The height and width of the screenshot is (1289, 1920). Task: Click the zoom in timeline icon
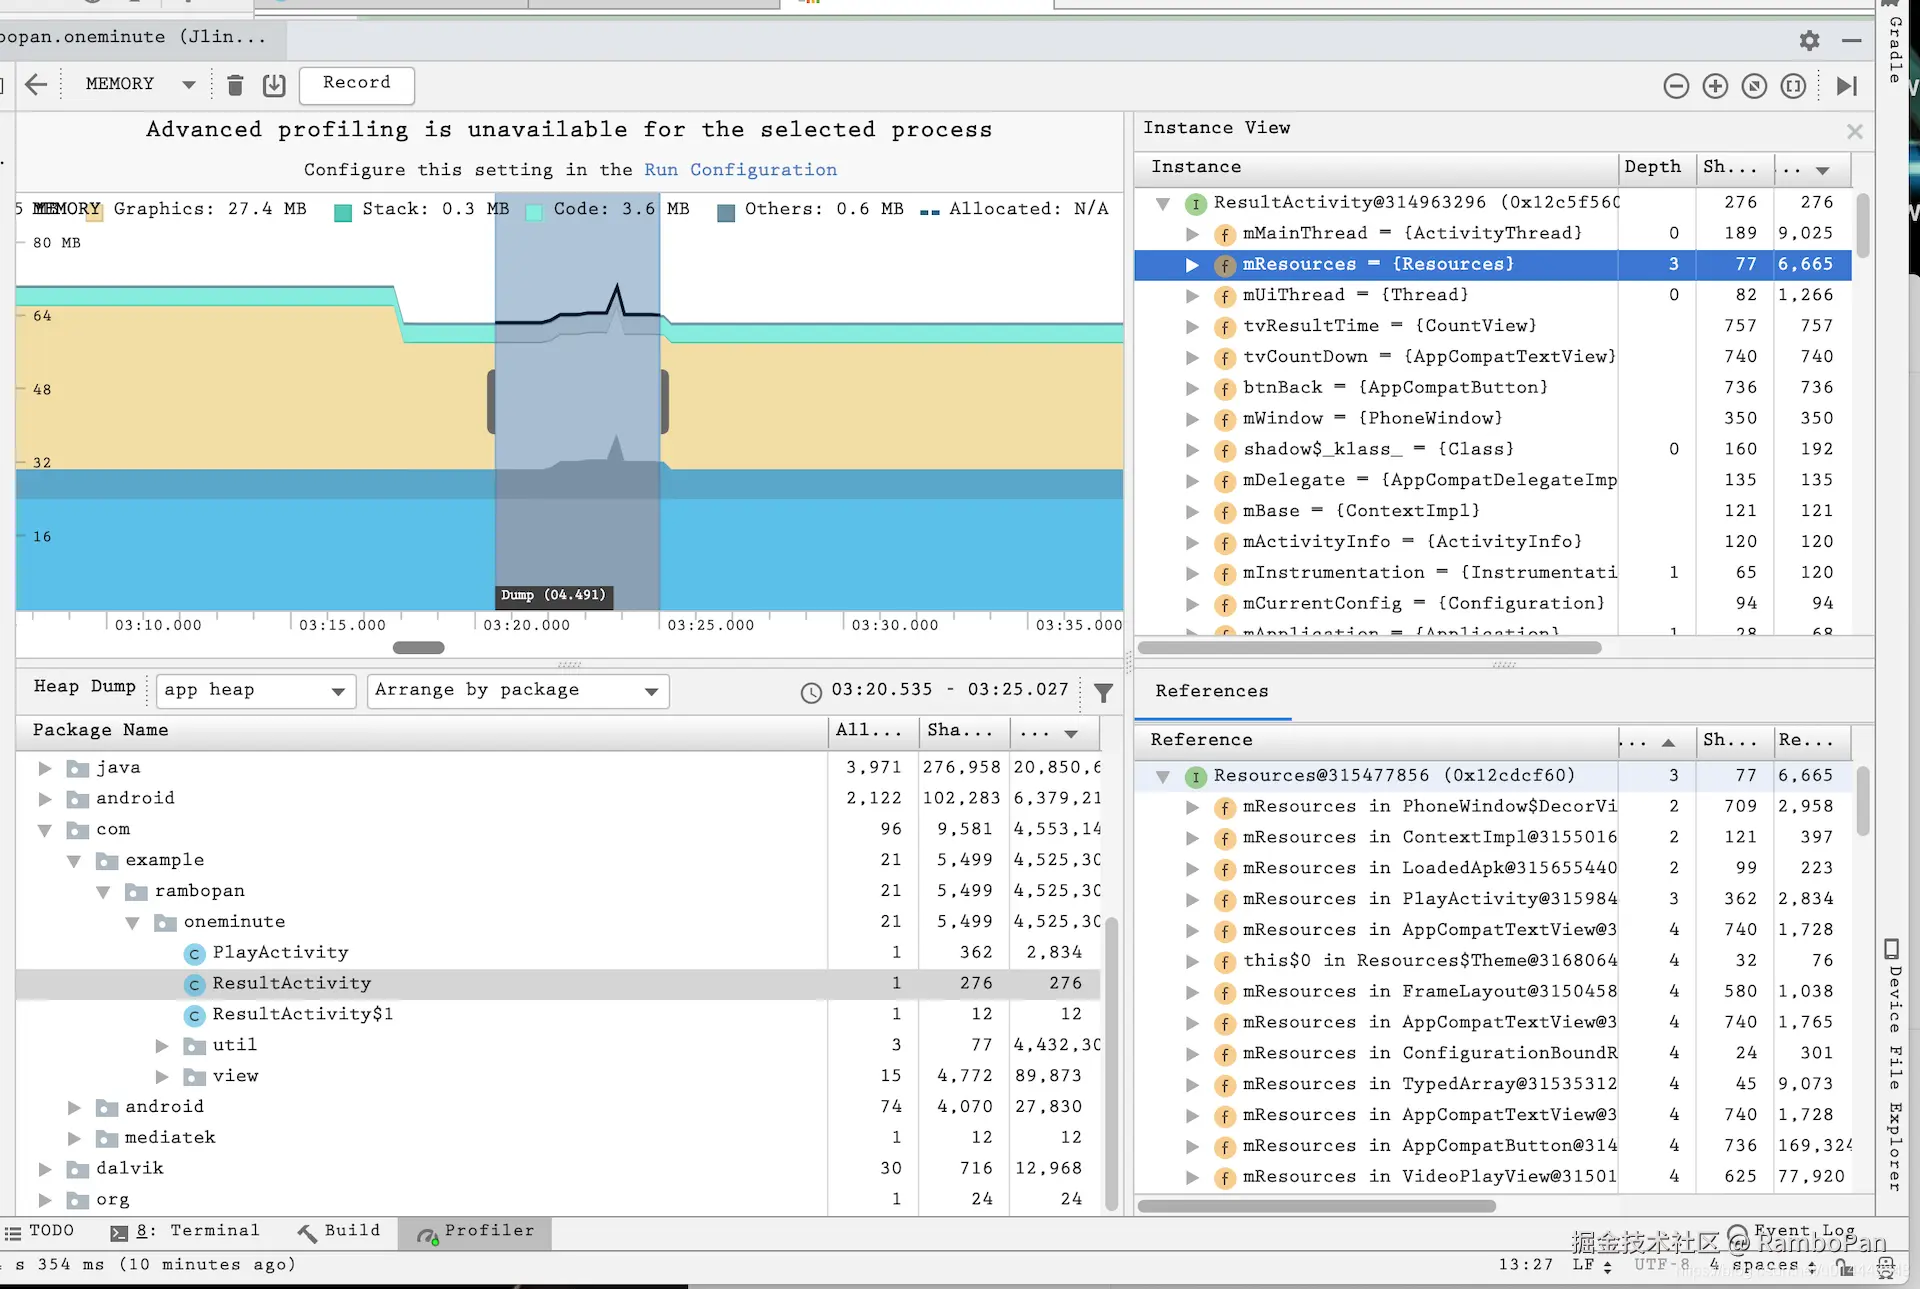point(1715,86)
